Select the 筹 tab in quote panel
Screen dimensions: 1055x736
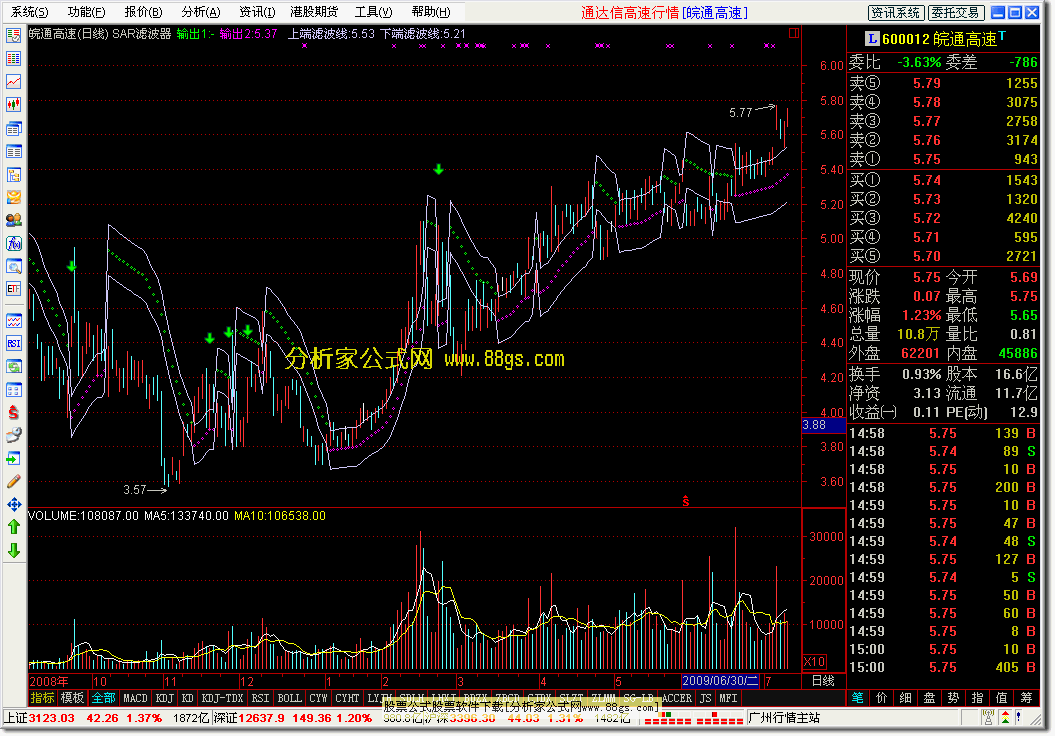tap(1026, 698)
